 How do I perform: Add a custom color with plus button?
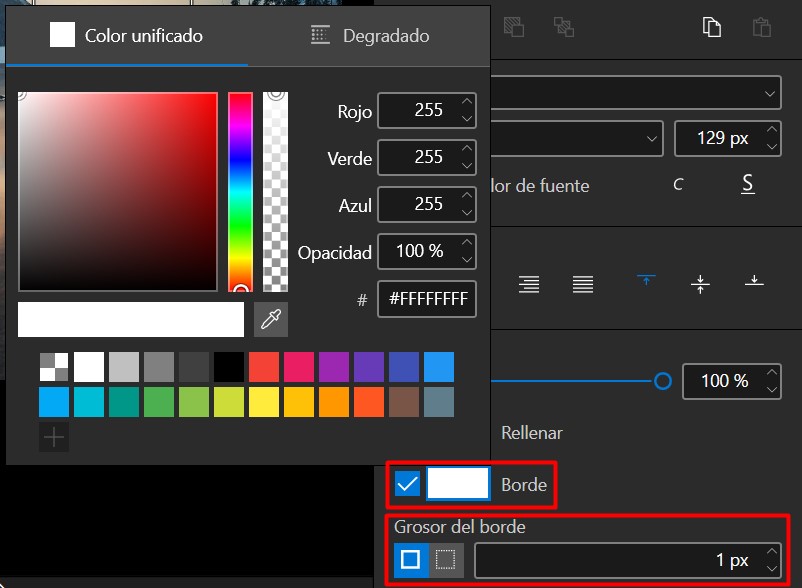tap(54, 437)
